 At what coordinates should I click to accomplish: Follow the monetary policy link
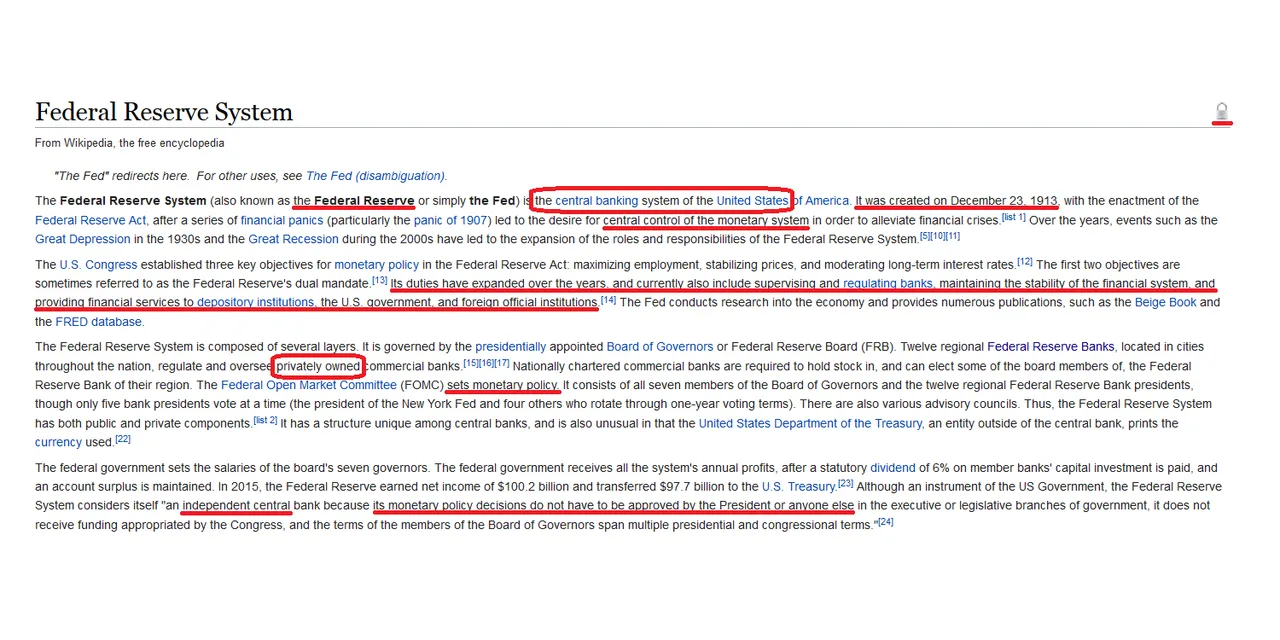click(x=376, y=265)
